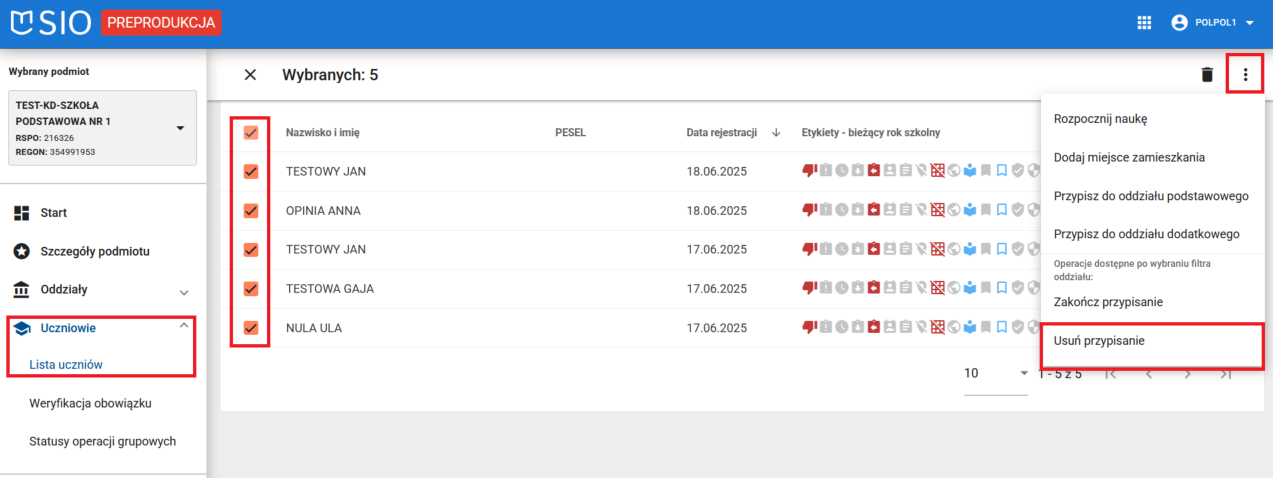Viewport: 1273px width, 478px height.
Task: Click the trash delete icon
Action: (x=1207, y=75)
